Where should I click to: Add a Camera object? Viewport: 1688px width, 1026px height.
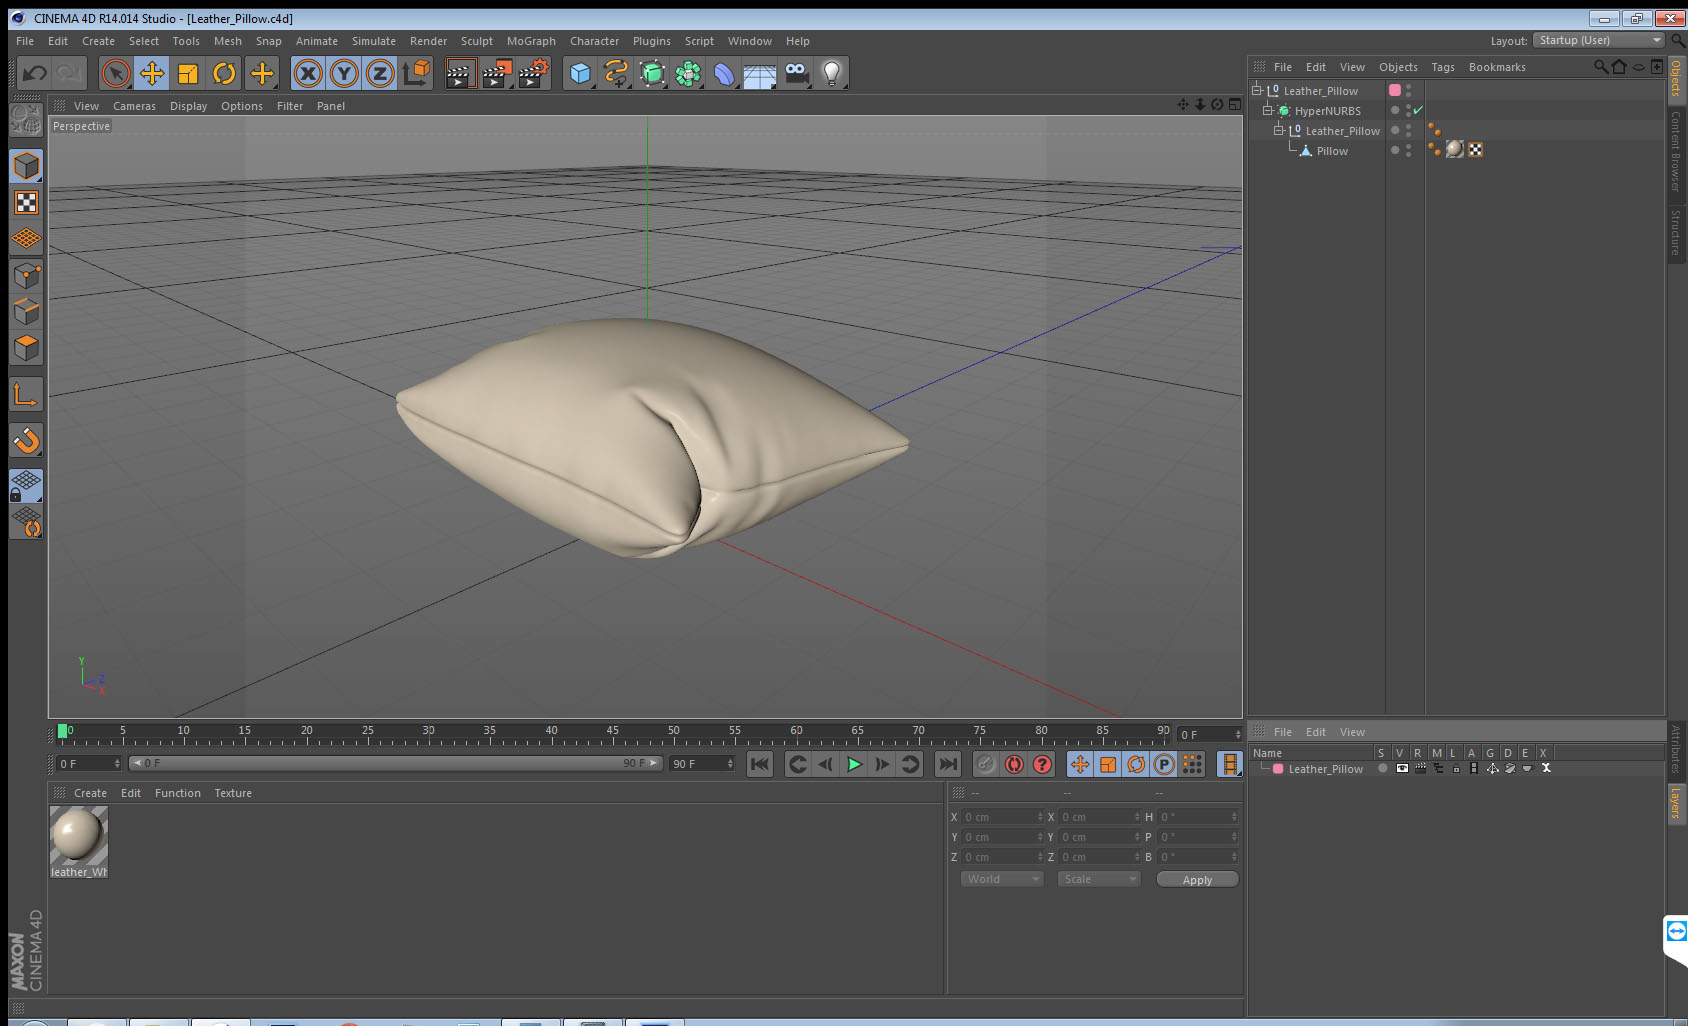[796, 73]
